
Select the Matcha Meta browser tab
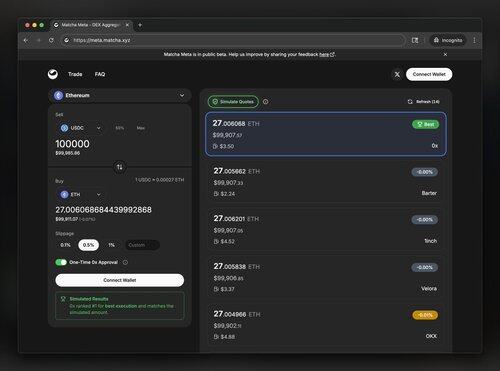pos(92,25)
